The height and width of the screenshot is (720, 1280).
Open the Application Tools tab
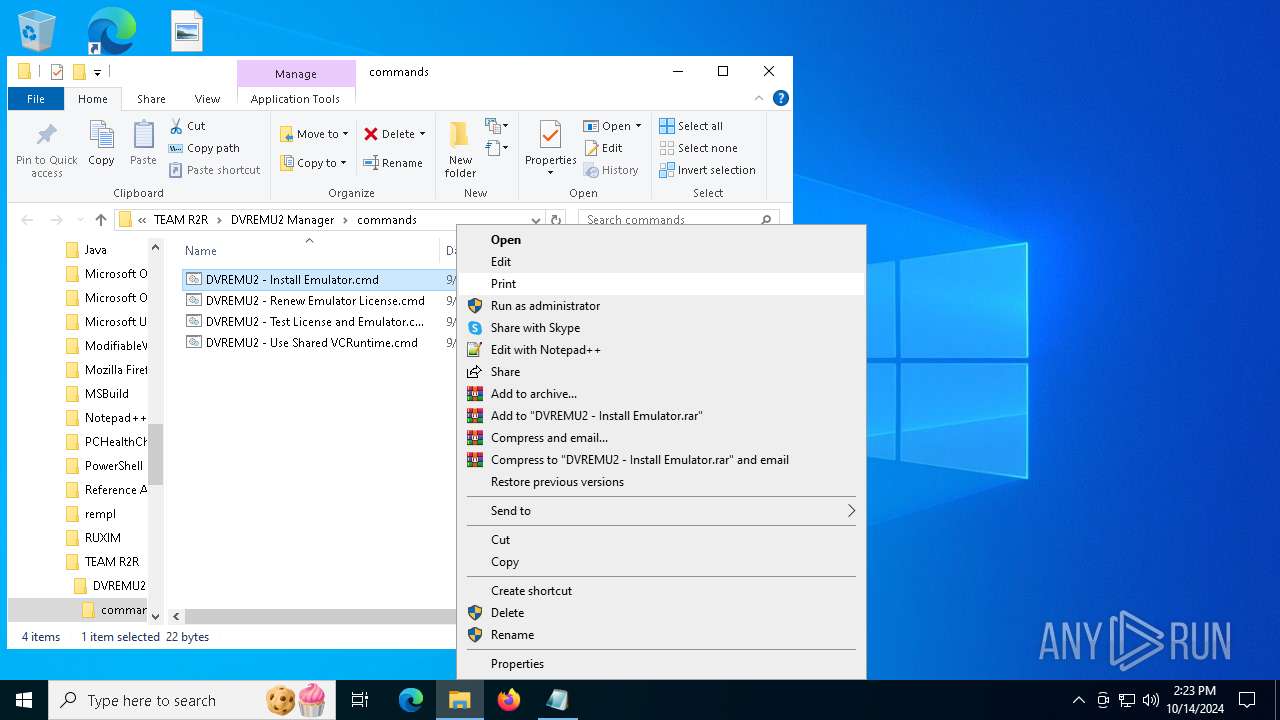click(x=295, y=99)
